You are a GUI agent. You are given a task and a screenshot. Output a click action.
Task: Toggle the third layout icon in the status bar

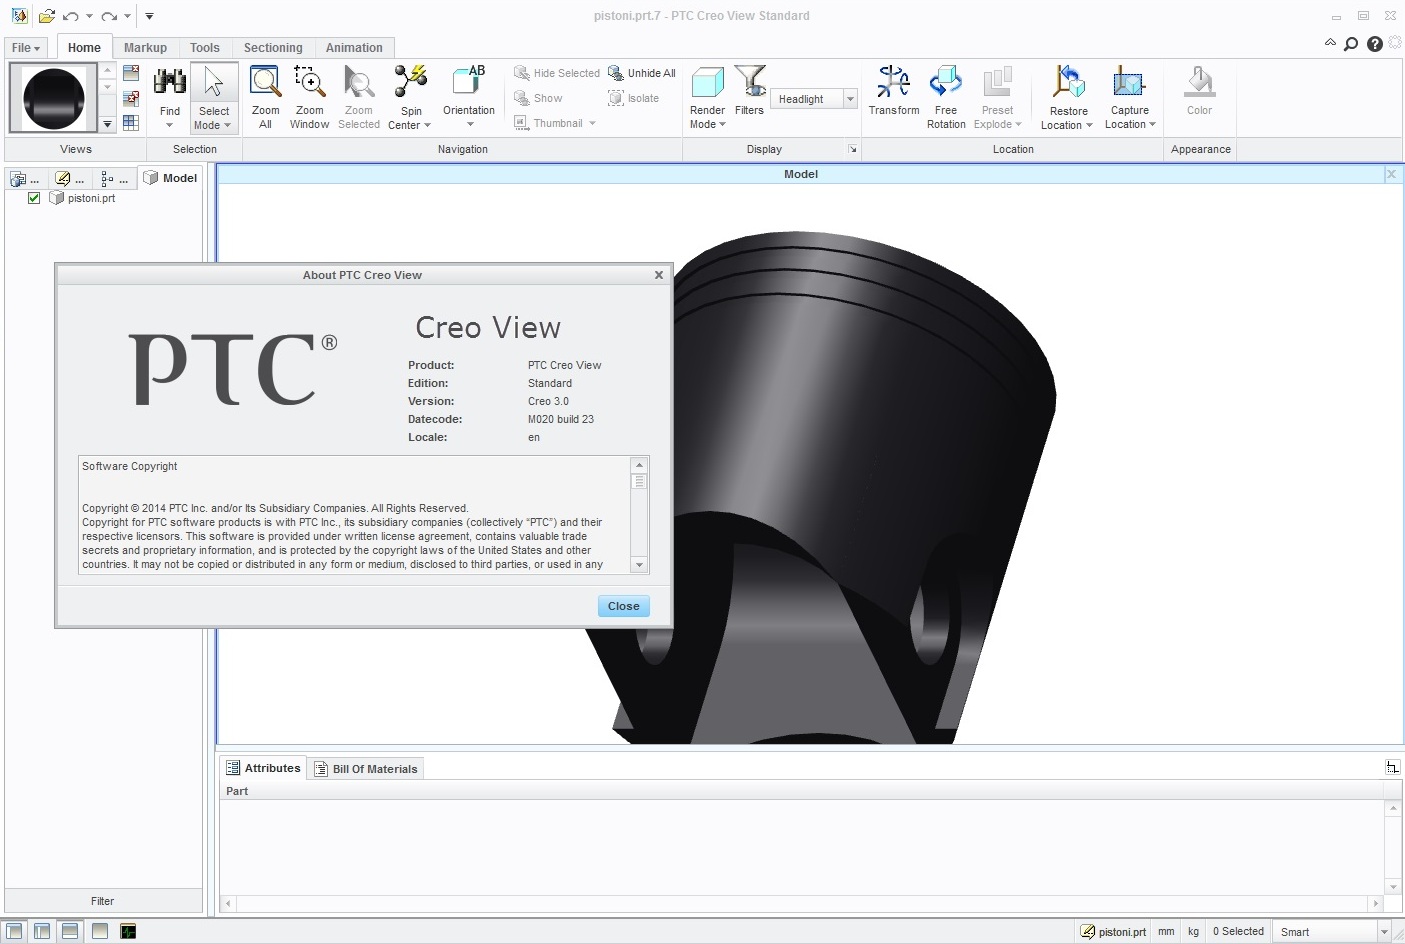(x=70, y=931)
